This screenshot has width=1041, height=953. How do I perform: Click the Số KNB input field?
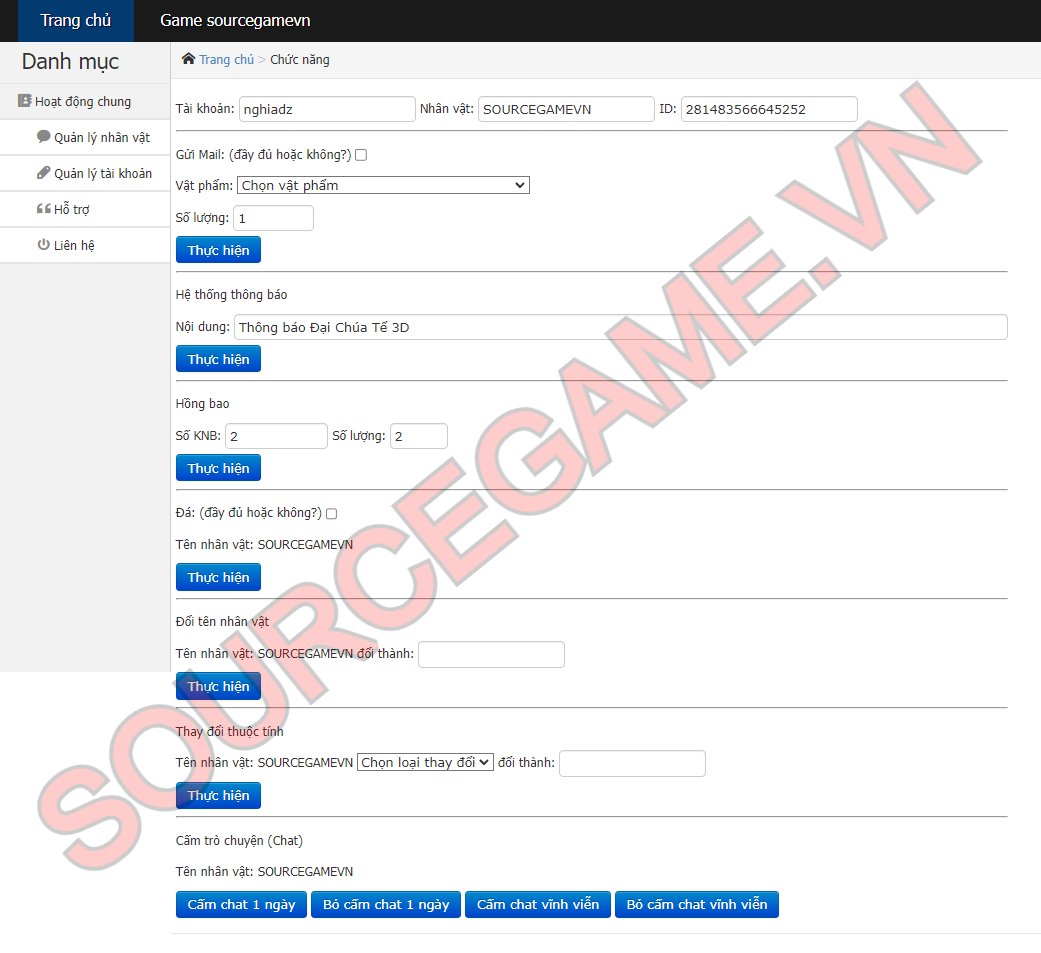pyautogui.click(x=277, y=436)
